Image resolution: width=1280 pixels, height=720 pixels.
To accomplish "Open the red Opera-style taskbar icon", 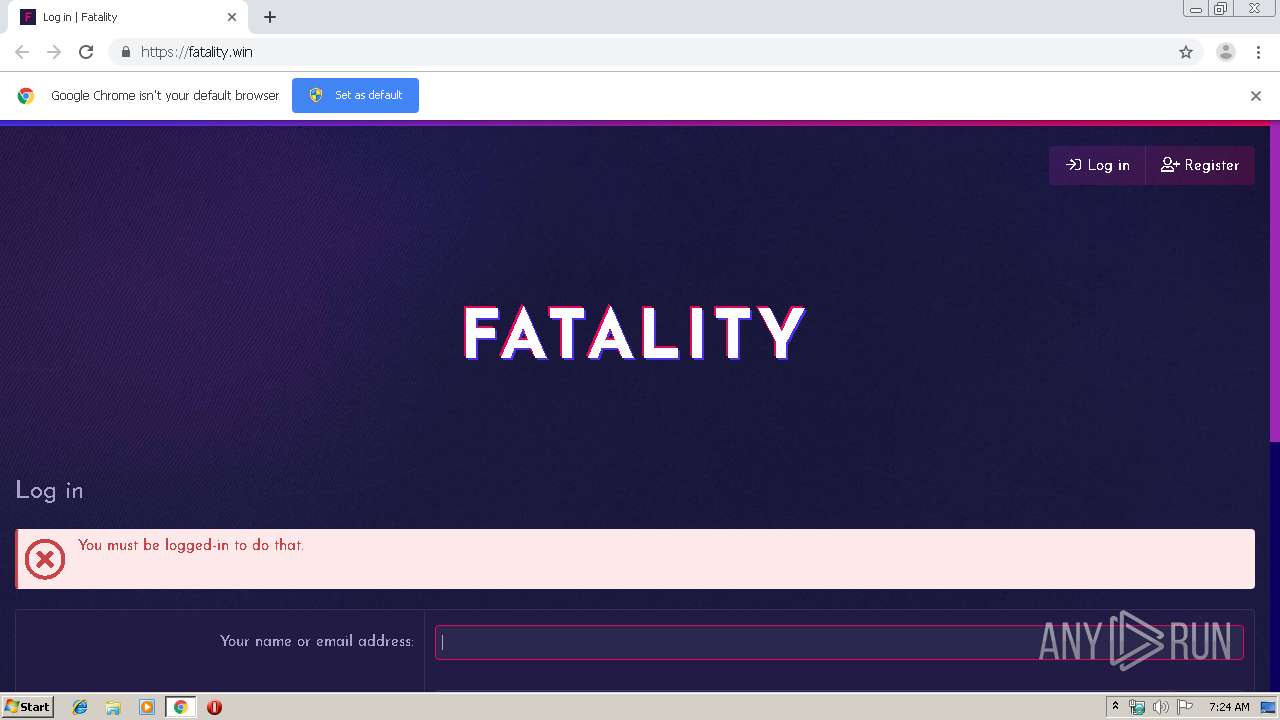I will tap(214, 707).
